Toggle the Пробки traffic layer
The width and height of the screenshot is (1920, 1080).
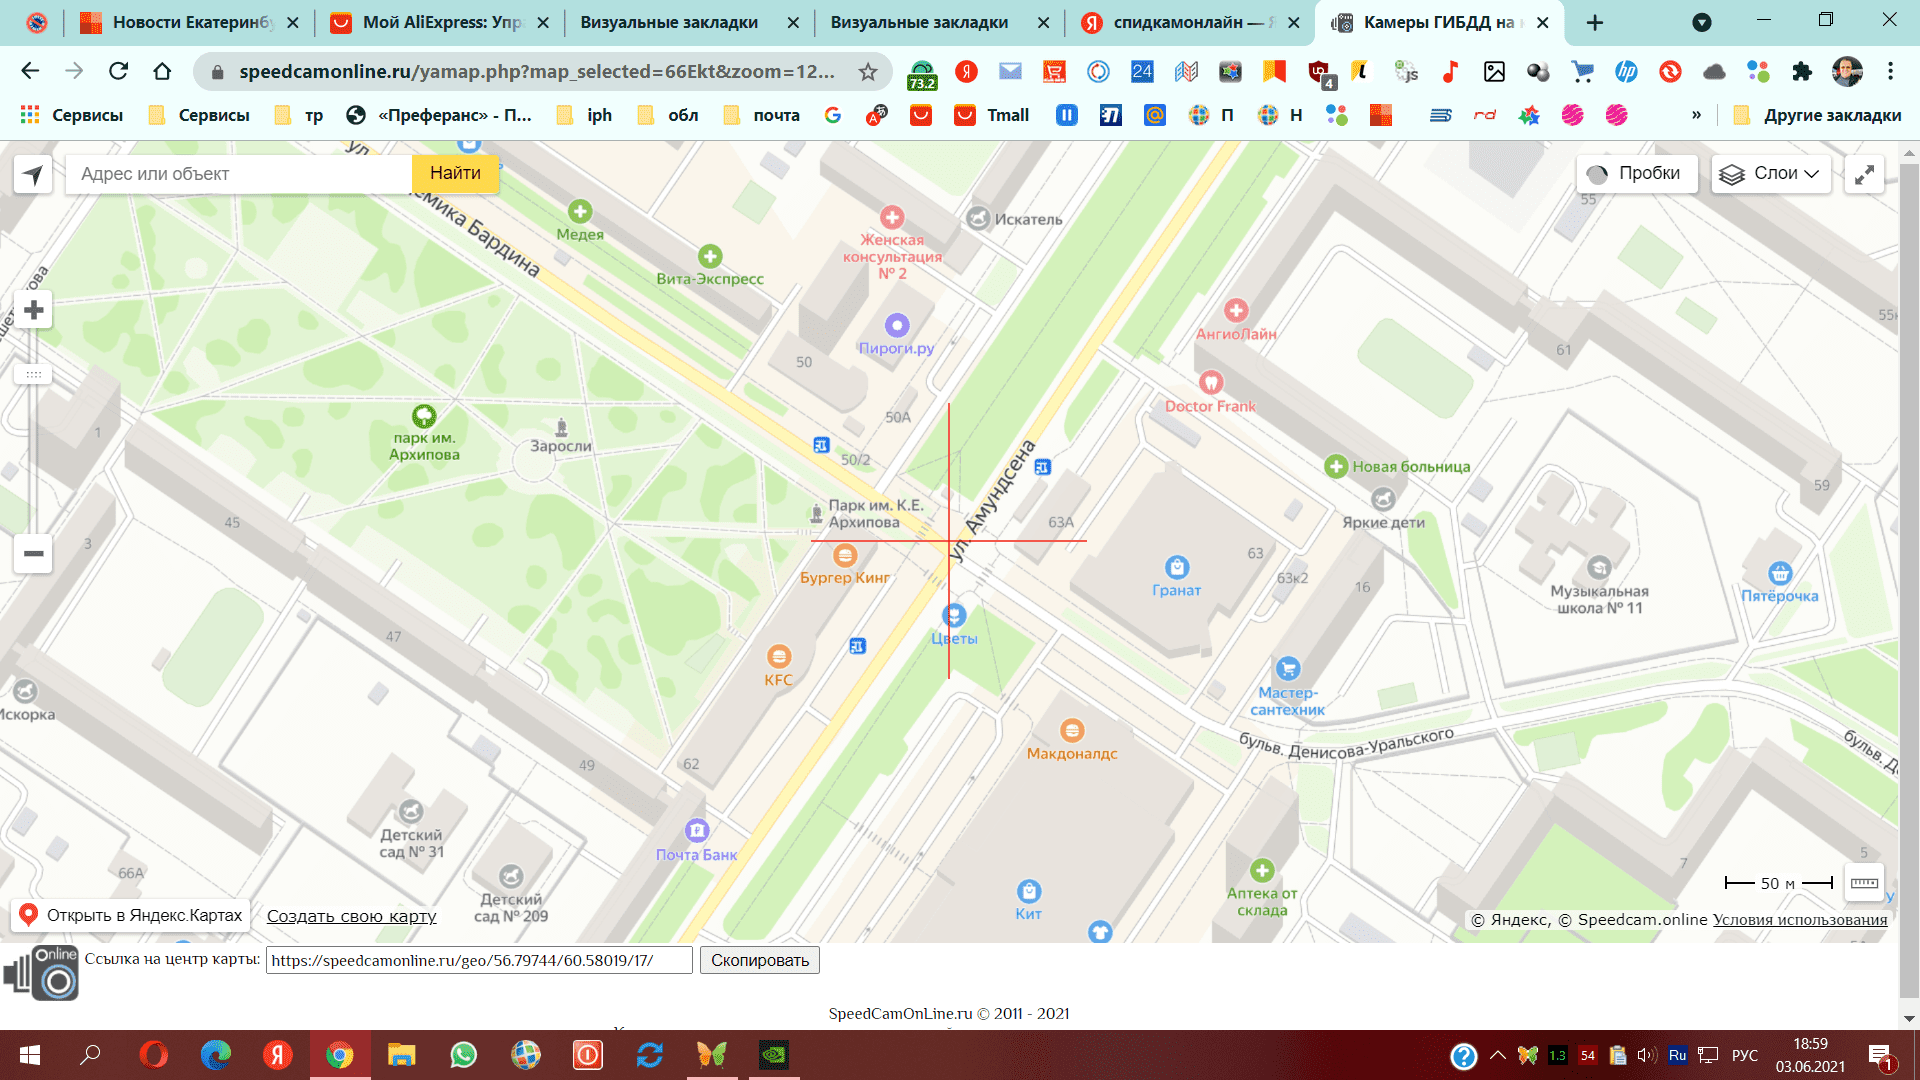coord(1637,173)
